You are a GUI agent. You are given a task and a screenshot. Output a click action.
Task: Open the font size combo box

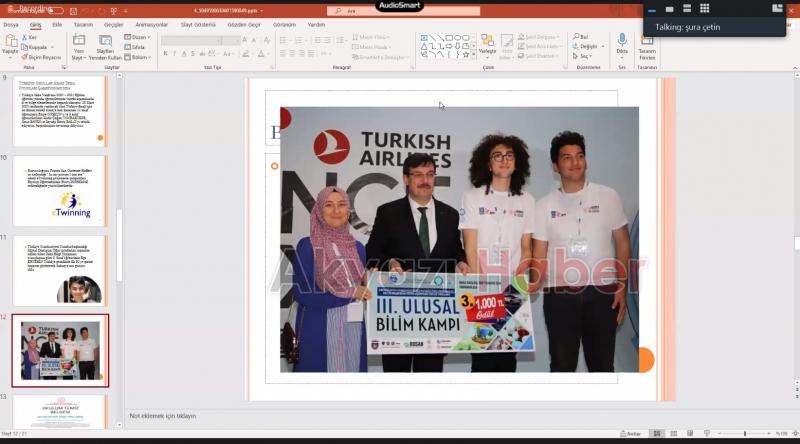click(x=231, y=40)
